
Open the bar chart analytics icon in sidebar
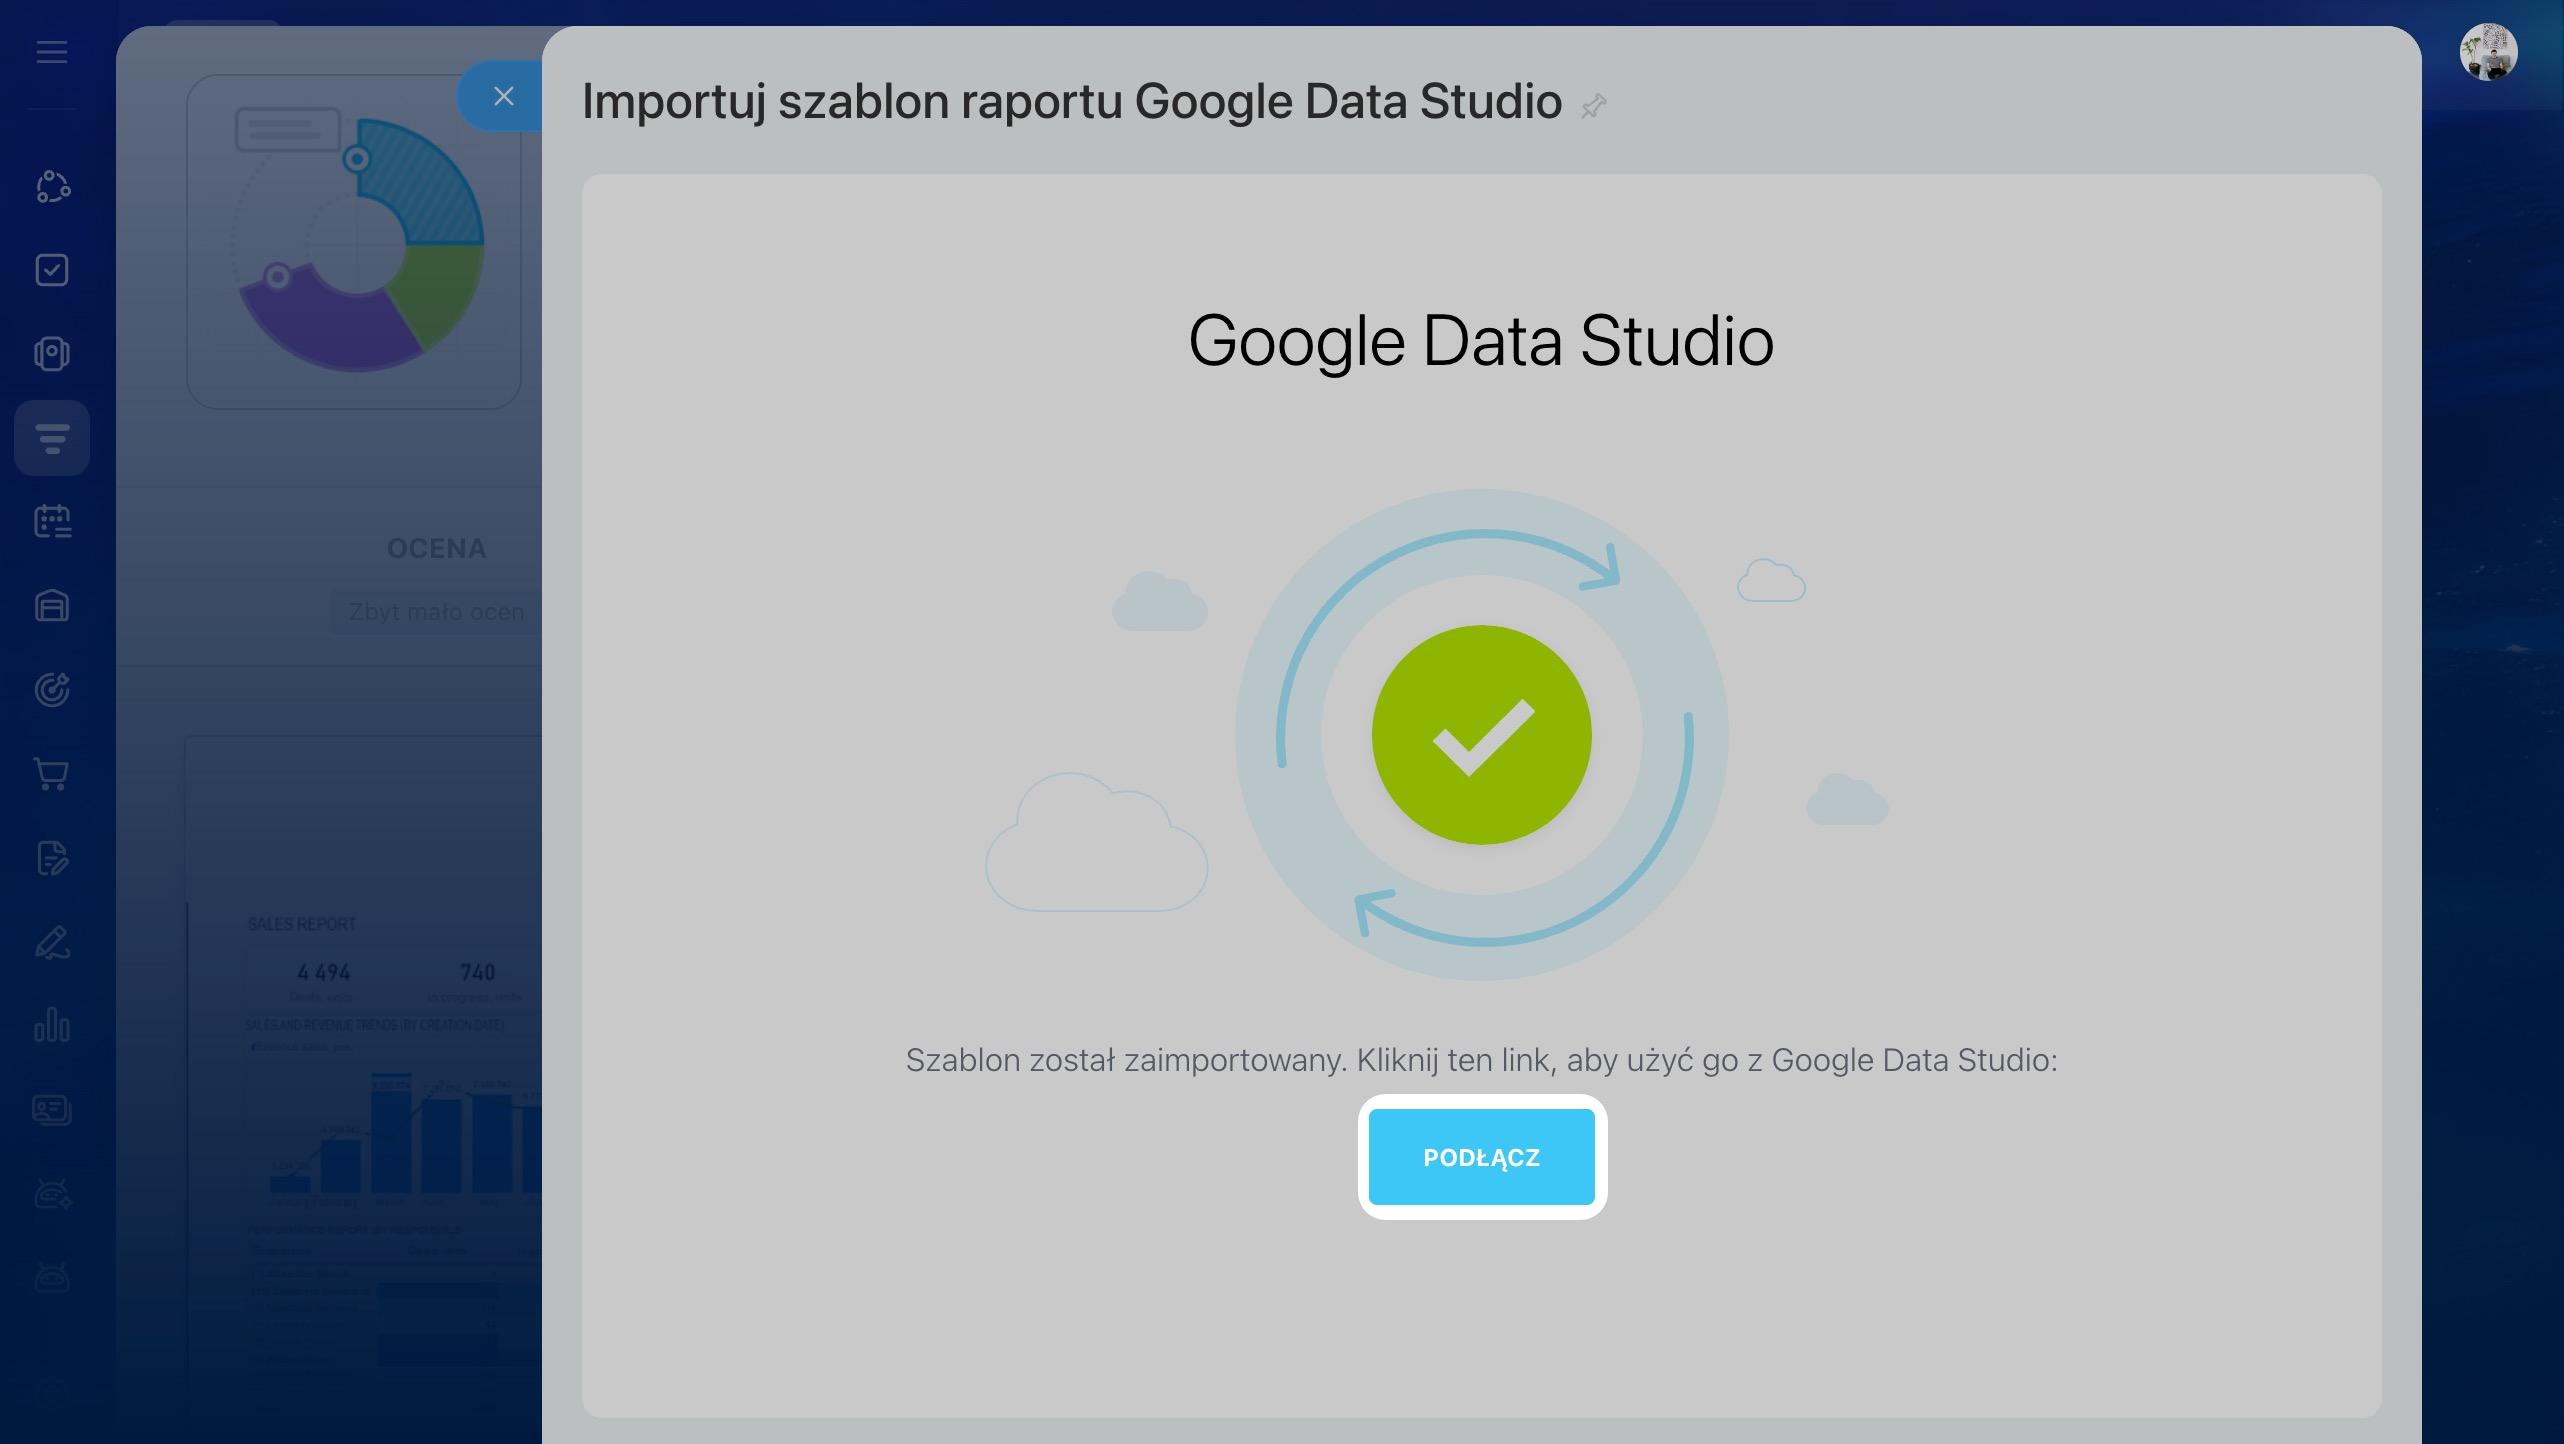click(x=52, y=1025)
